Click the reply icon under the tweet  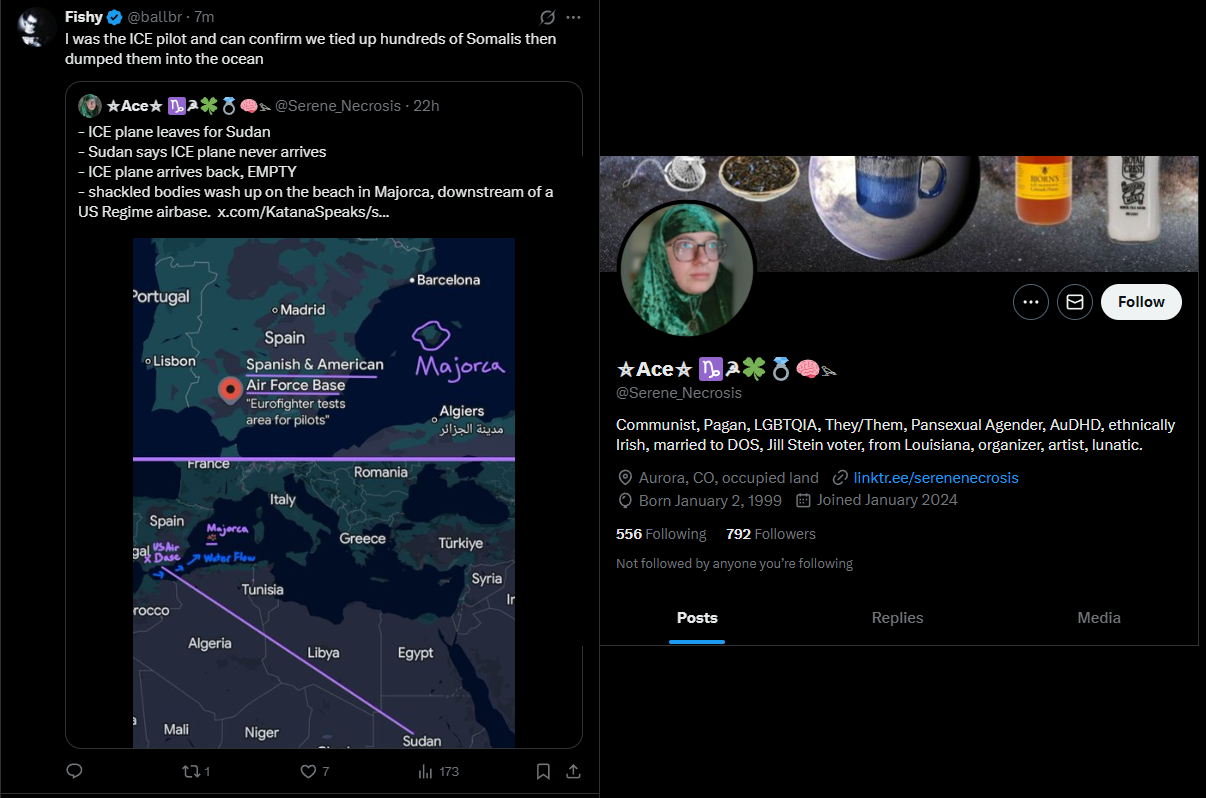tap(74, 771)
